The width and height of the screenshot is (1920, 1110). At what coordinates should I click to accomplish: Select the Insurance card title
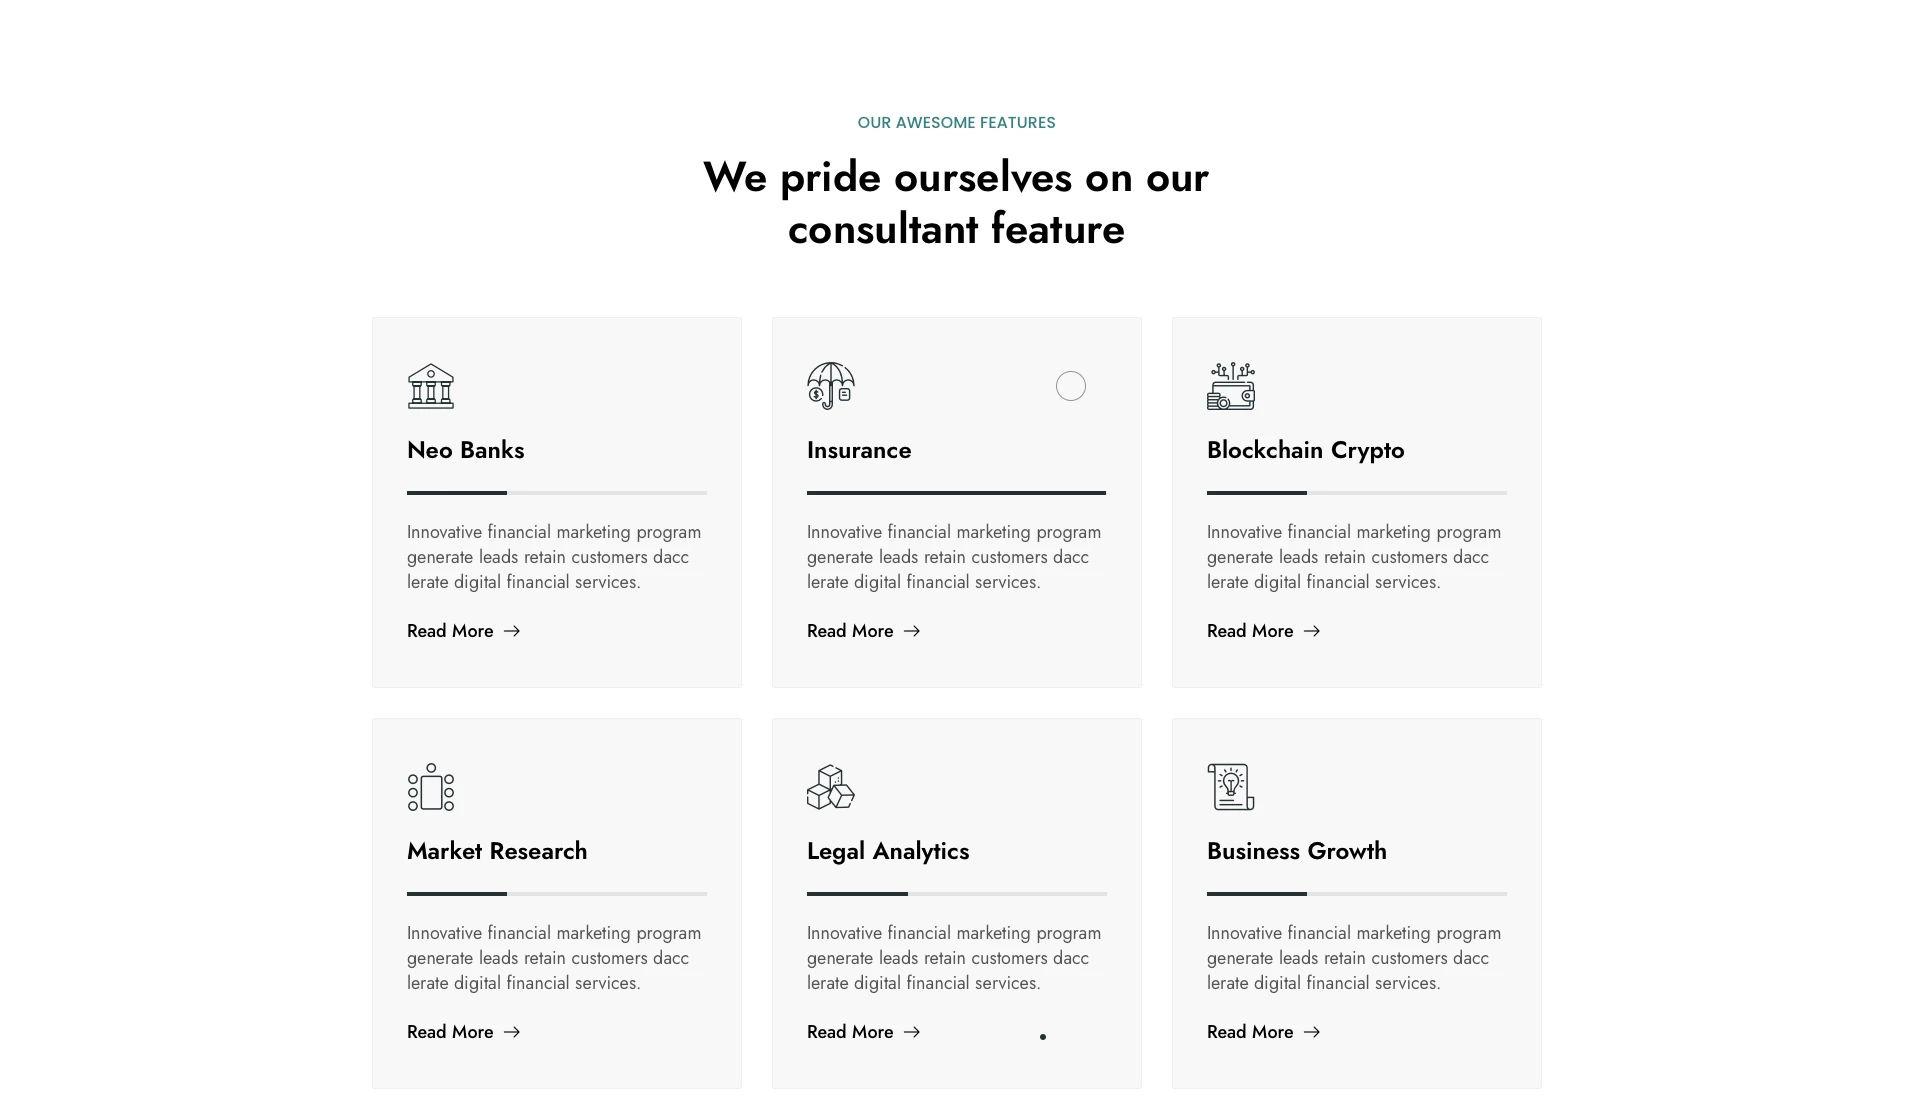click(x=859, y=450)
